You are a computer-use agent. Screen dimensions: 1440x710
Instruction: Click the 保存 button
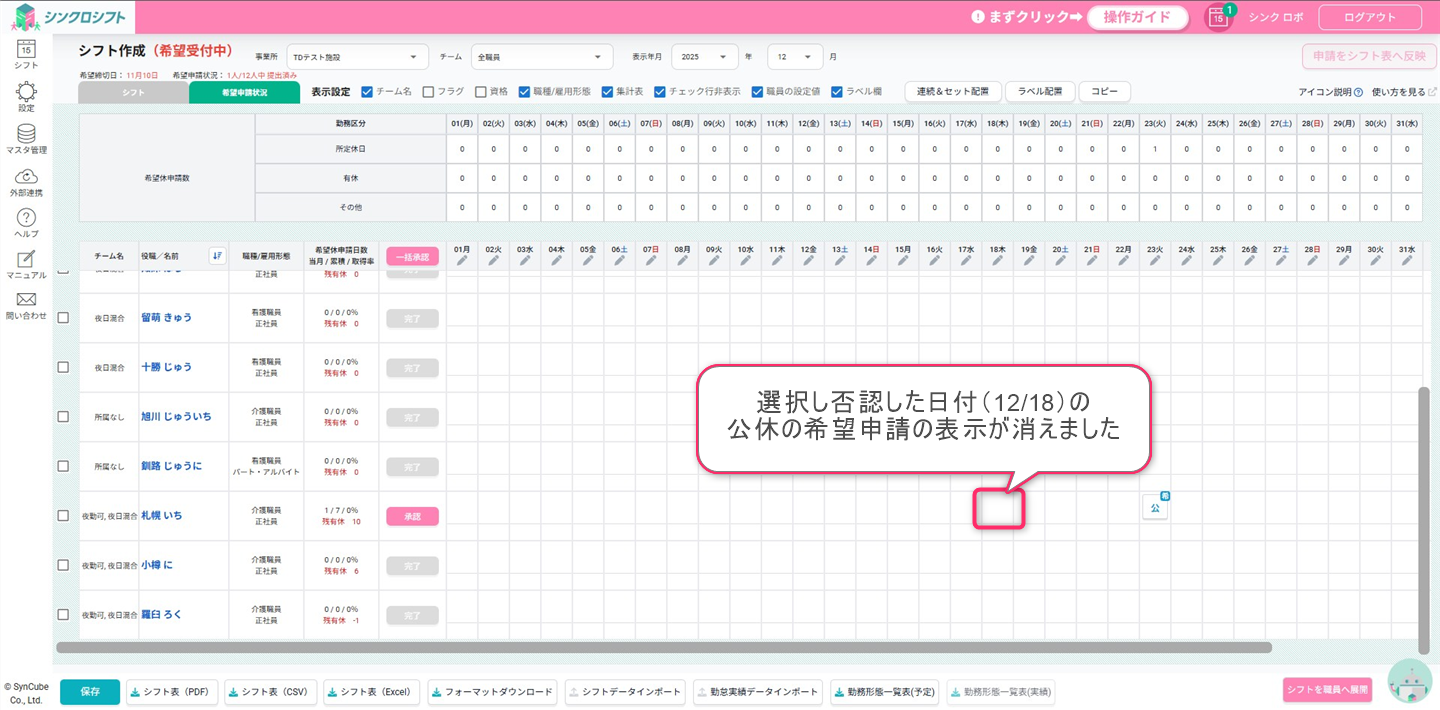click(89, 692)
